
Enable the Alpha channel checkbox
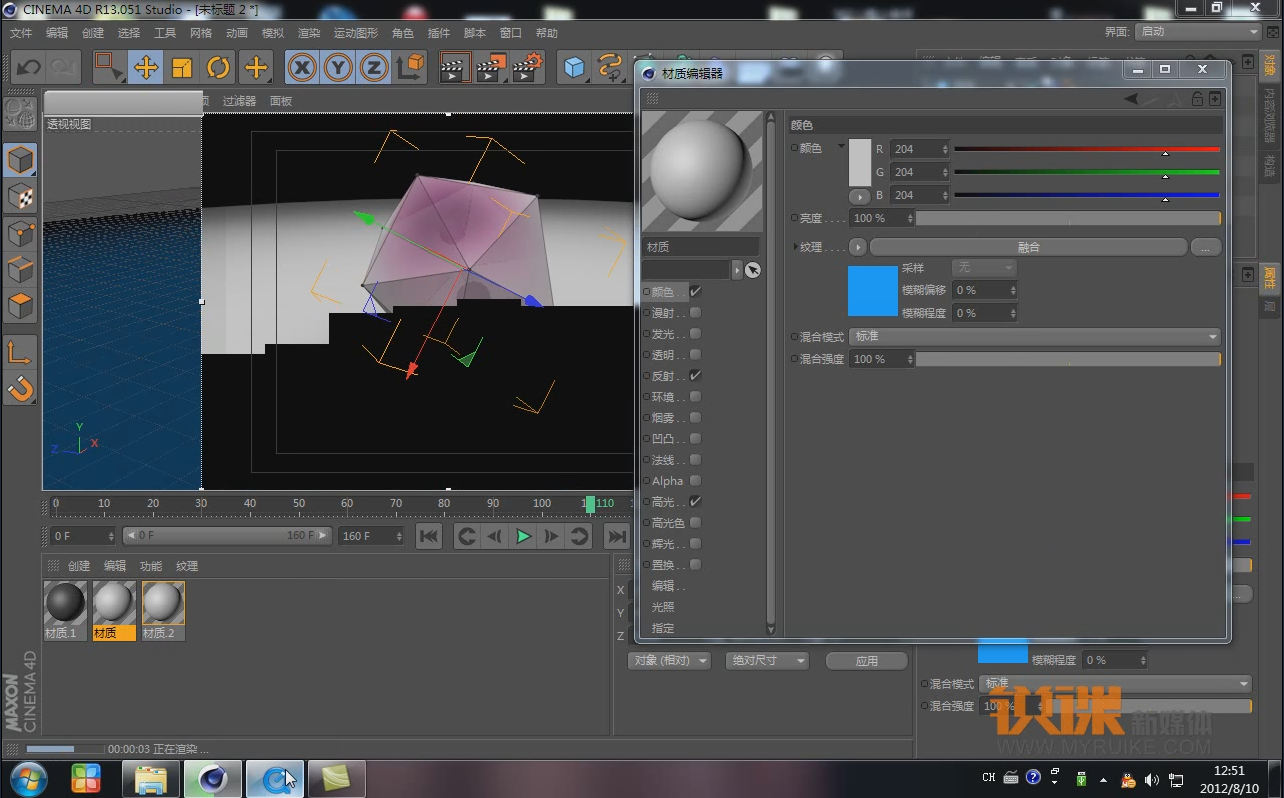pyautogui.click(x=695, y=481)
